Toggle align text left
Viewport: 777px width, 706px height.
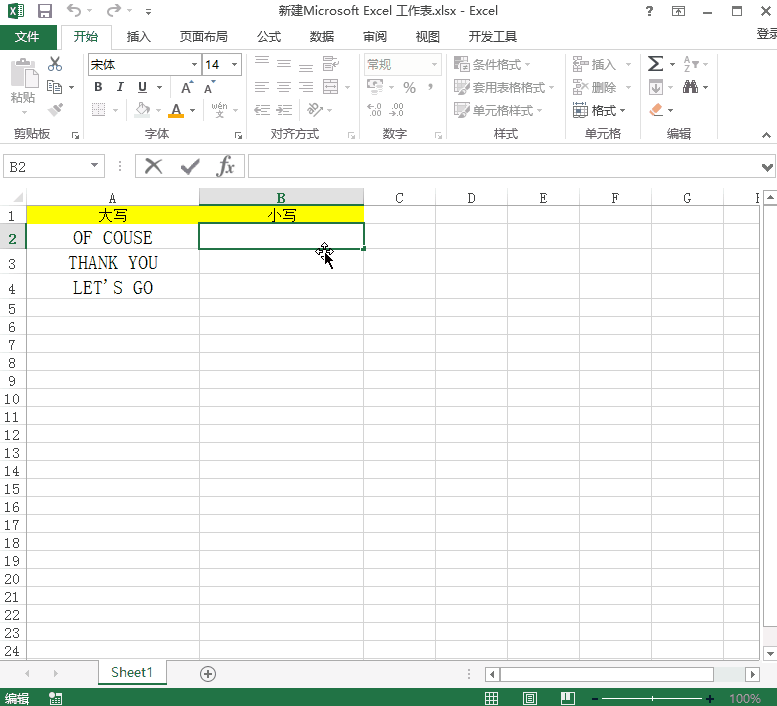[262, 87]
